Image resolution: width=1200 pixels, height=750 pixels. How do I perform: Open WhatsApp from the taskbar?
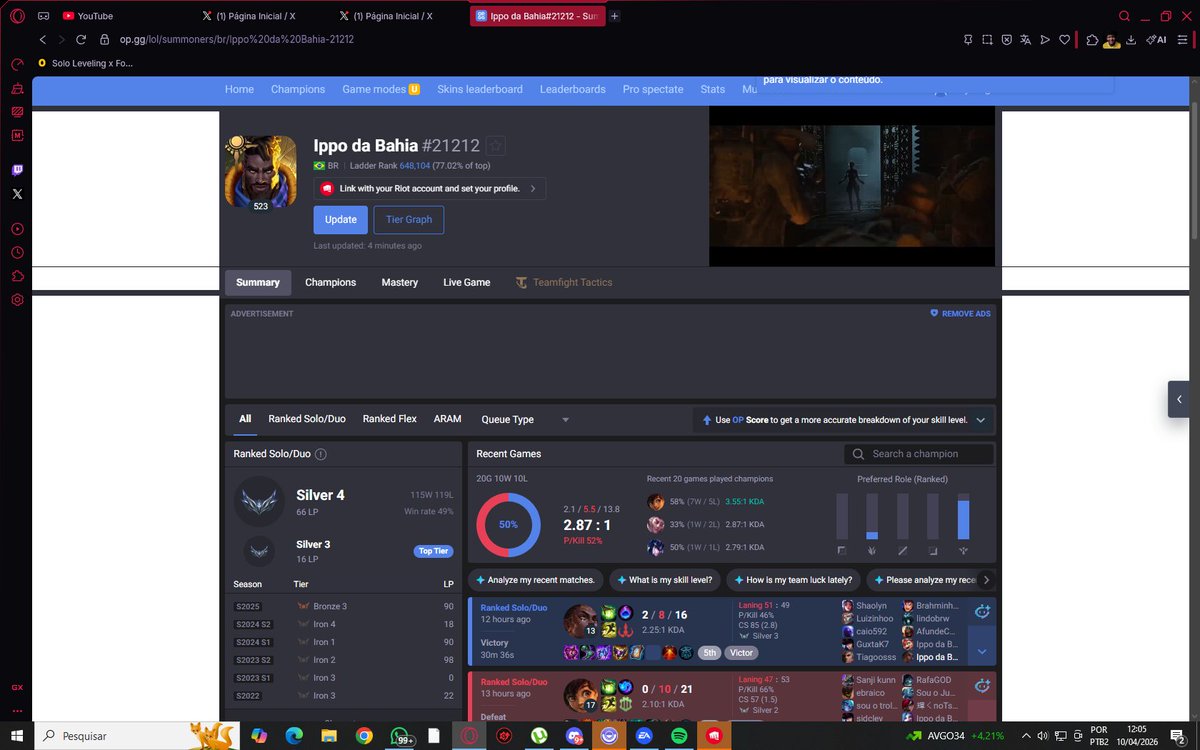pyautogui.click(x=401, y=736)
